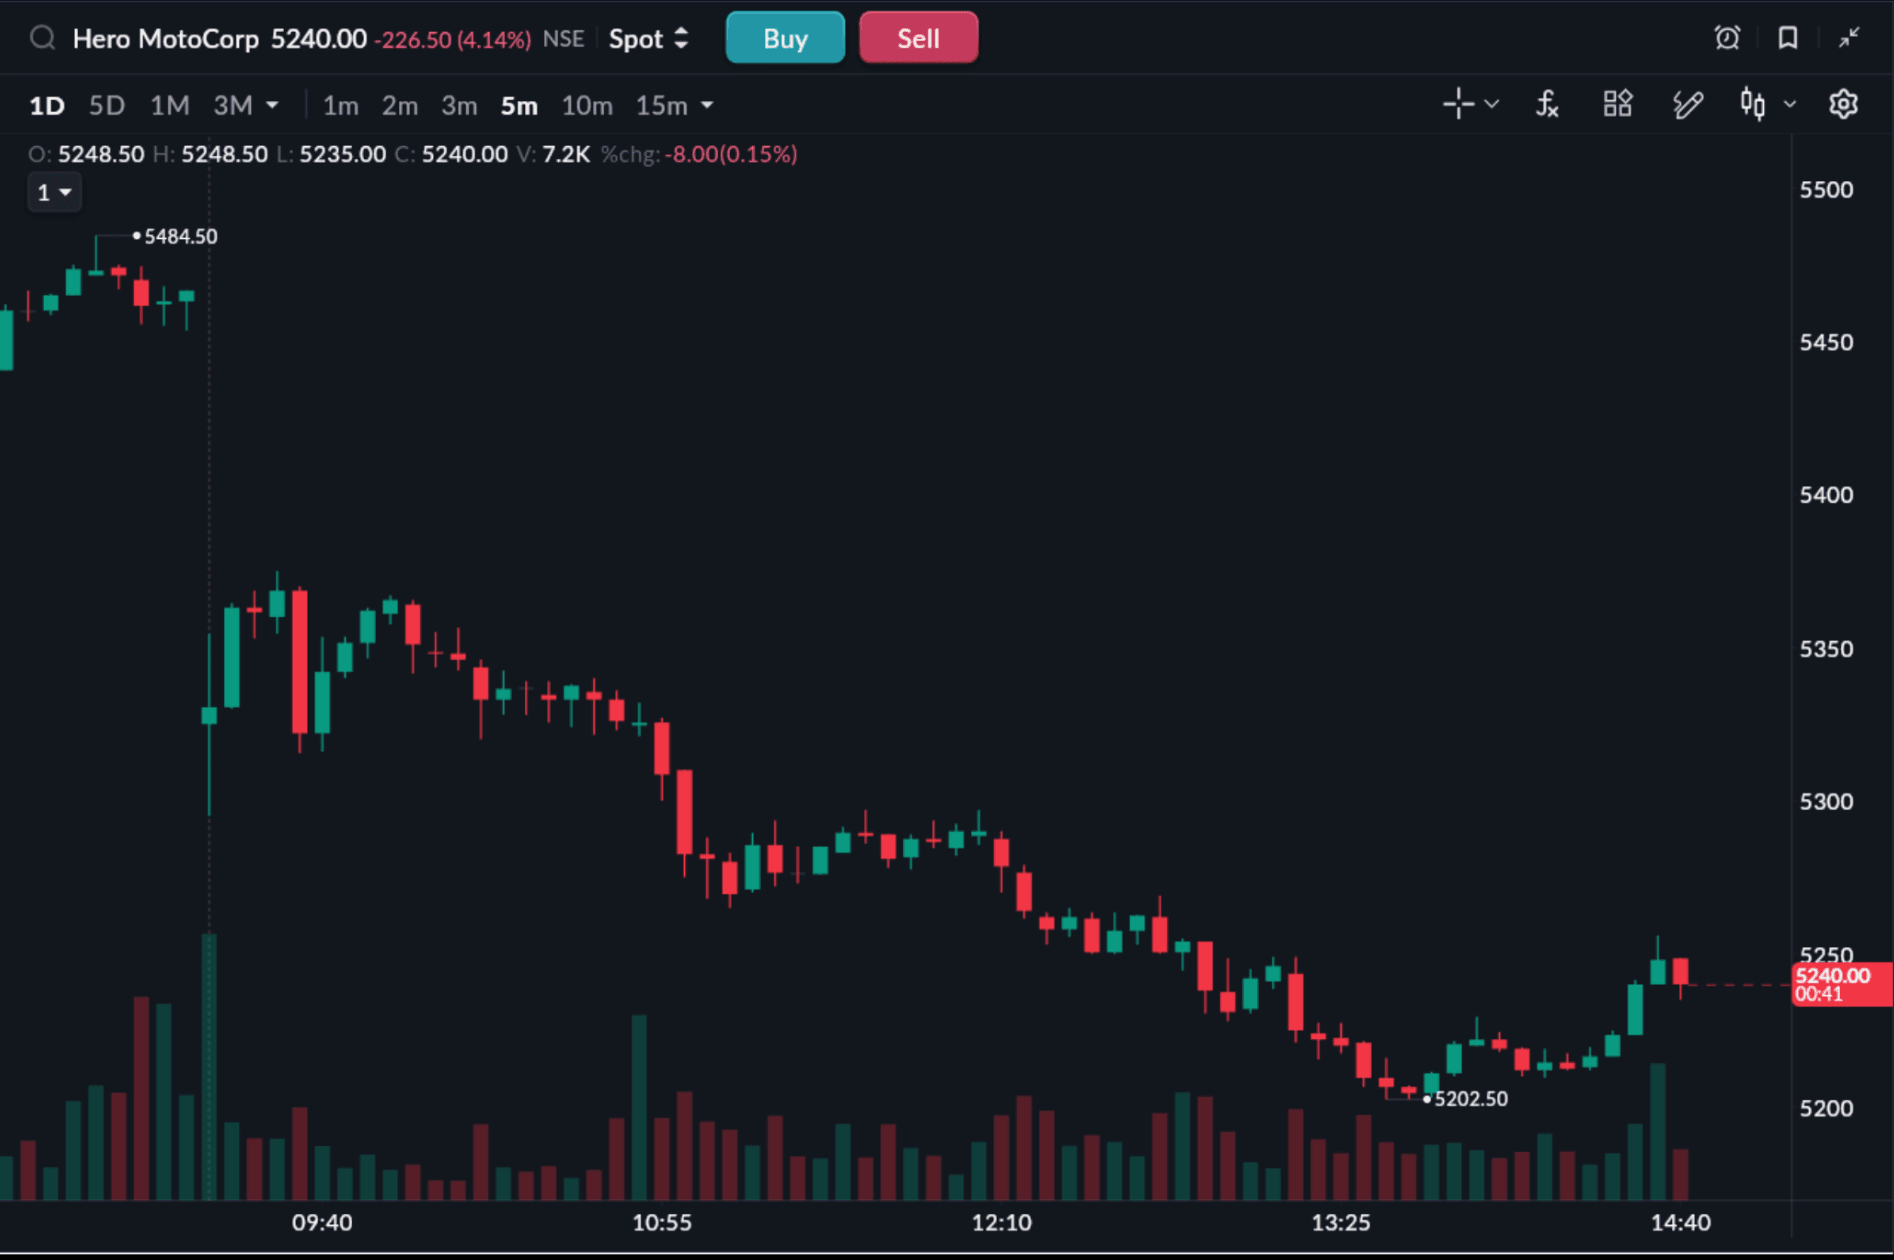Click the search magnifier icon

[x=42, y=38]
